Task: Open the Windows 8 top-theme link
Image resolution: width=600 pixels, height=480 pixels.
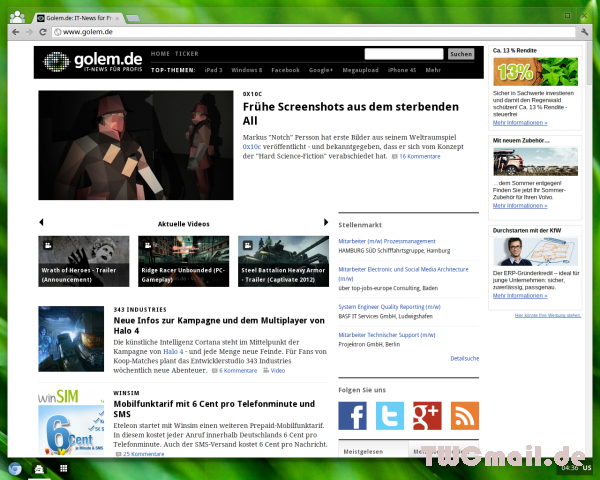Action: coord(246,70)
